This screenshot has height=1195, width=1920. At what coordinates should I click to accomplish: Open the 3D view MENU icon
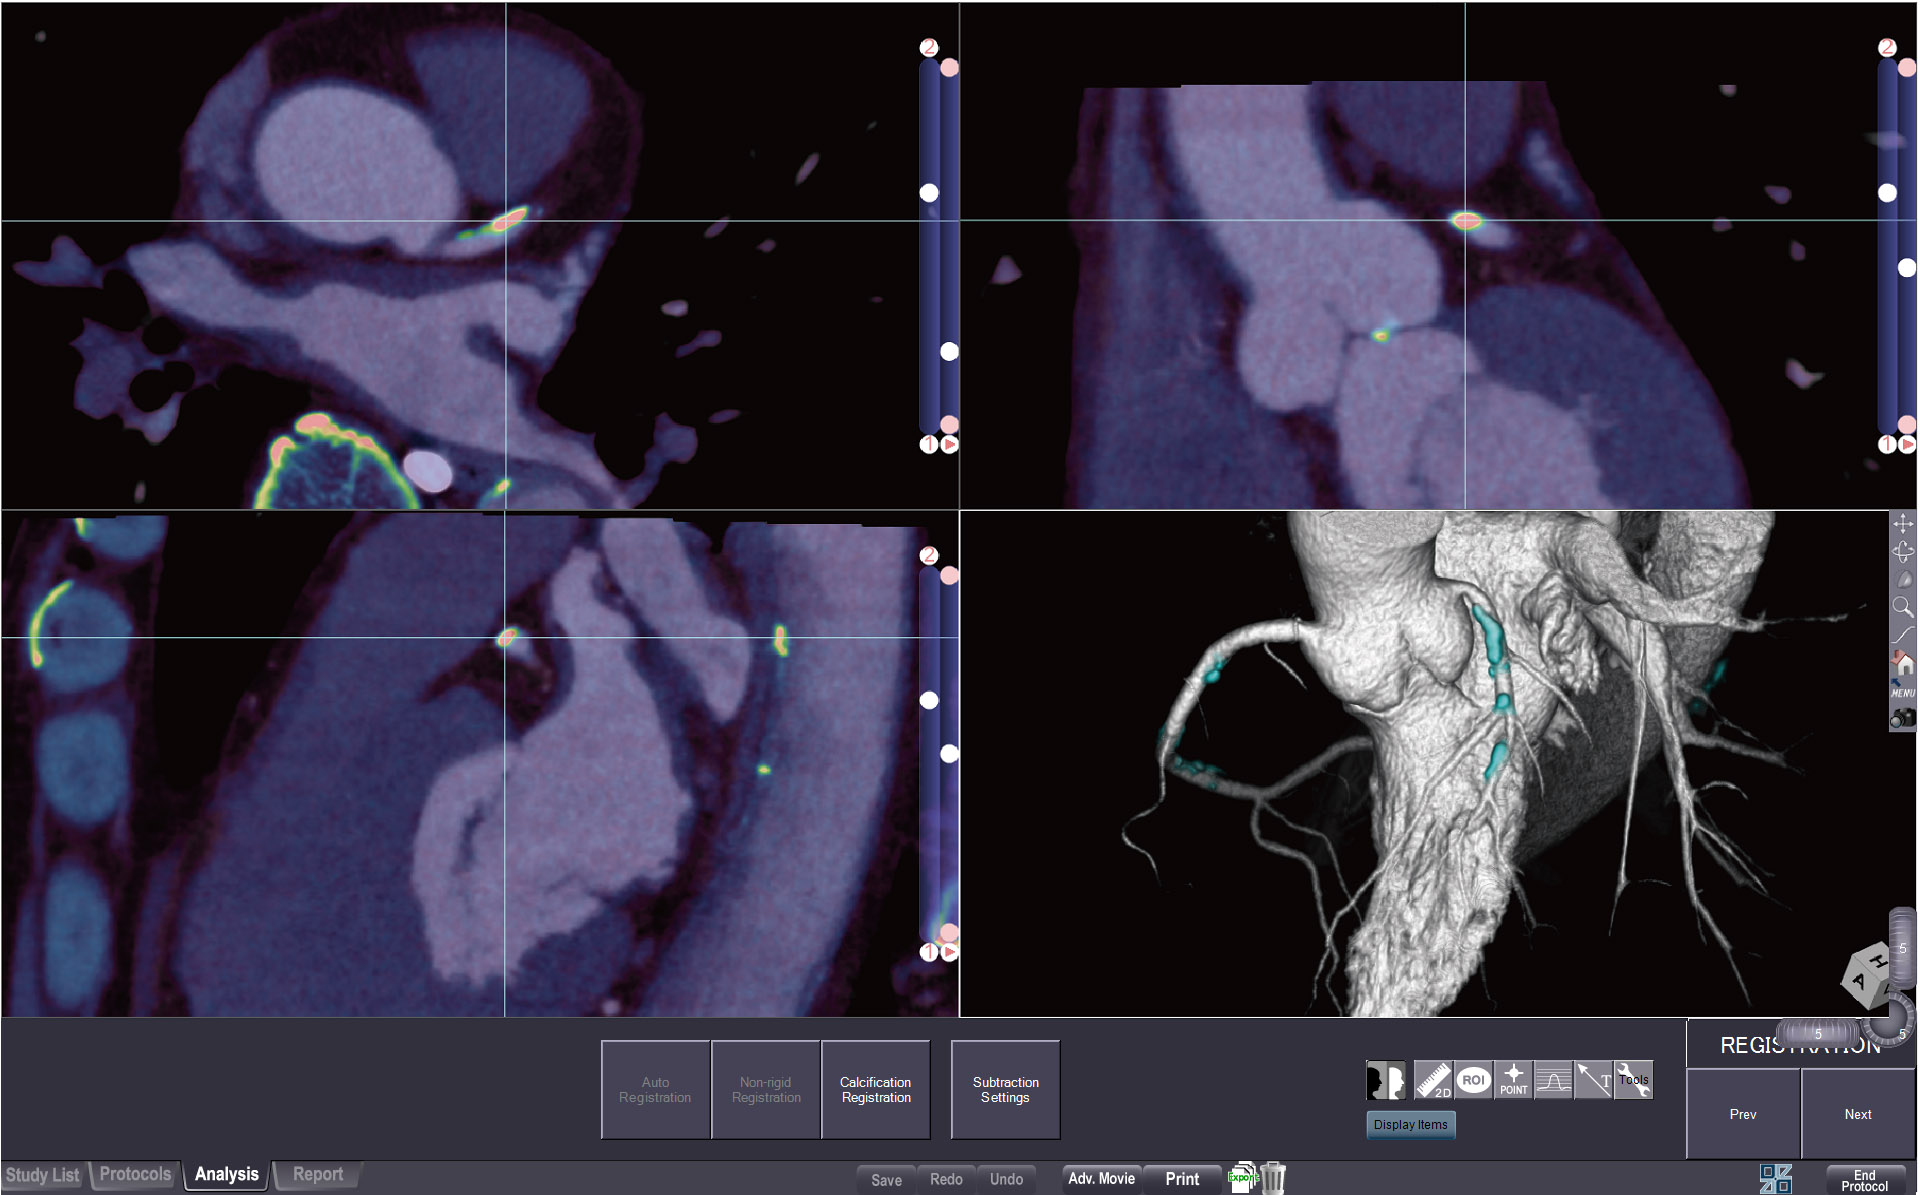[1902, 691]
